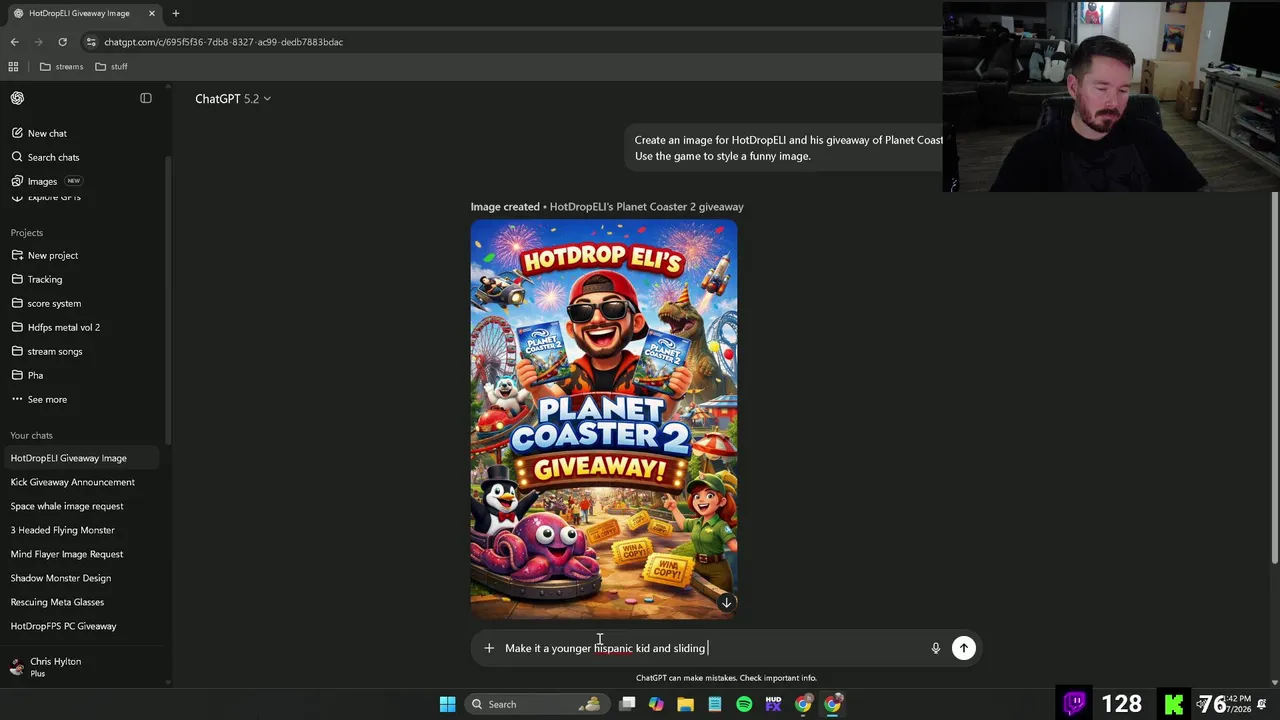The image size is (1280, 720).
Task: Open the score system project
Action: pyautogui.click(x=54, y=303)
